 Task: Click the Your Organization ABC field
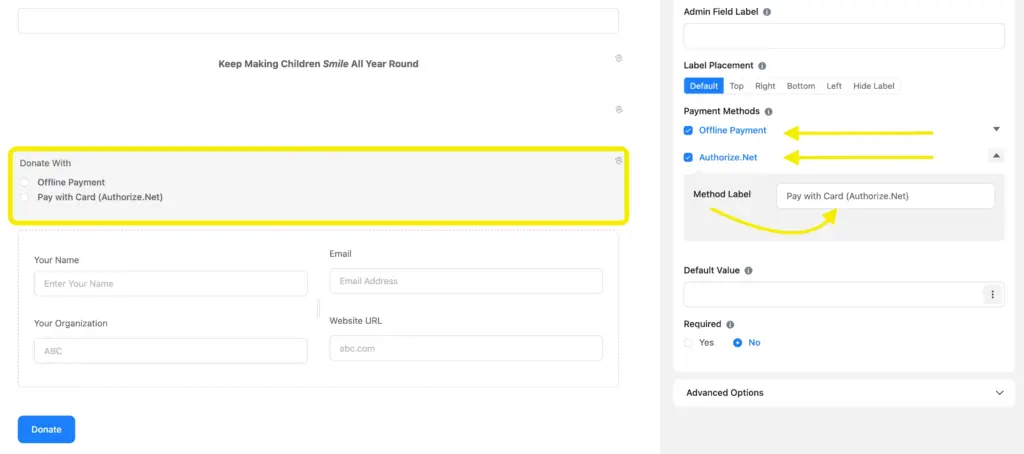170,351
